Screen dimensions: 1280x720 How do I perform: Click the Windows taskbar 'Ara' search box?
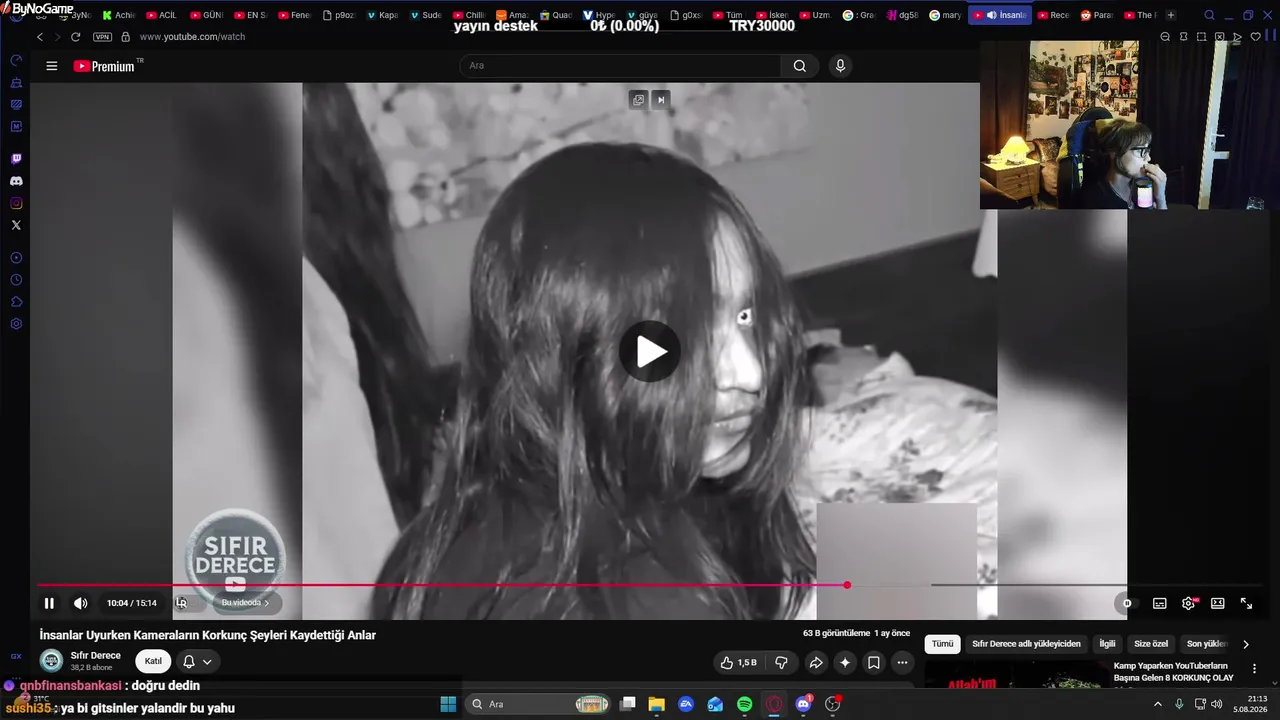(538, 704)
